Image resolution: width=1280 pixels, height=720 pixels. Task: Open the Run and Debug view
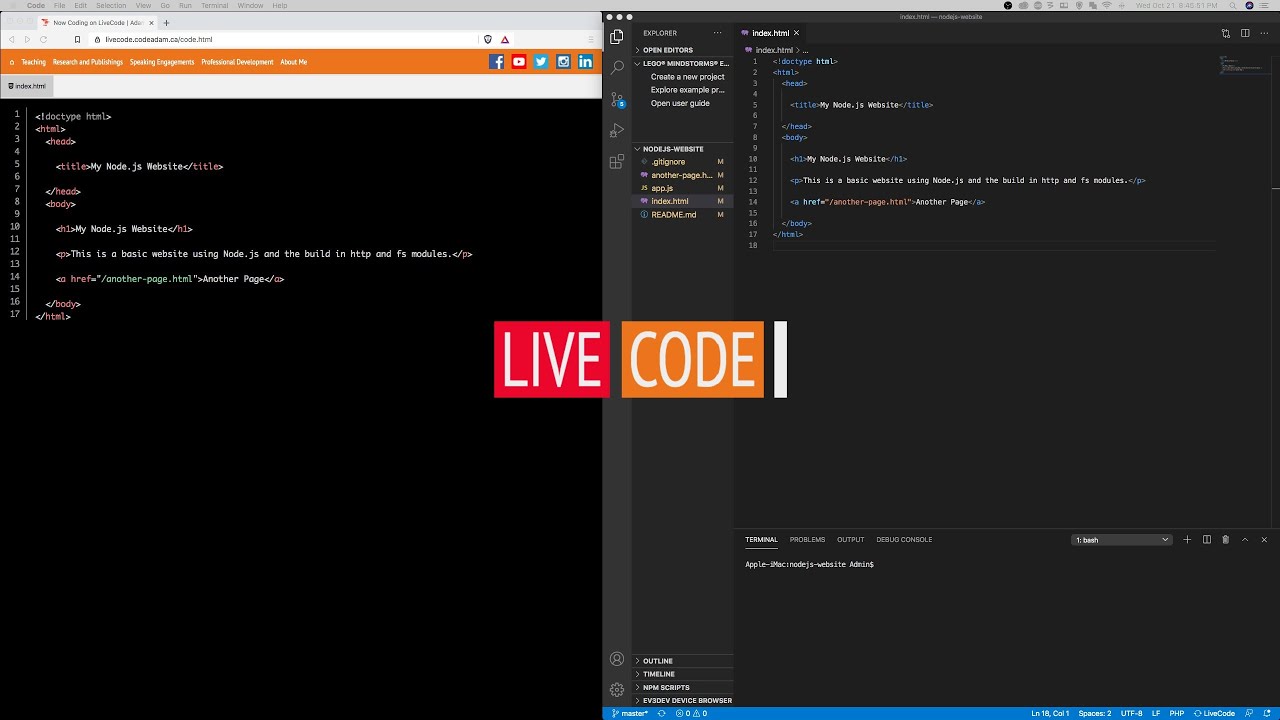coord(617,130)
